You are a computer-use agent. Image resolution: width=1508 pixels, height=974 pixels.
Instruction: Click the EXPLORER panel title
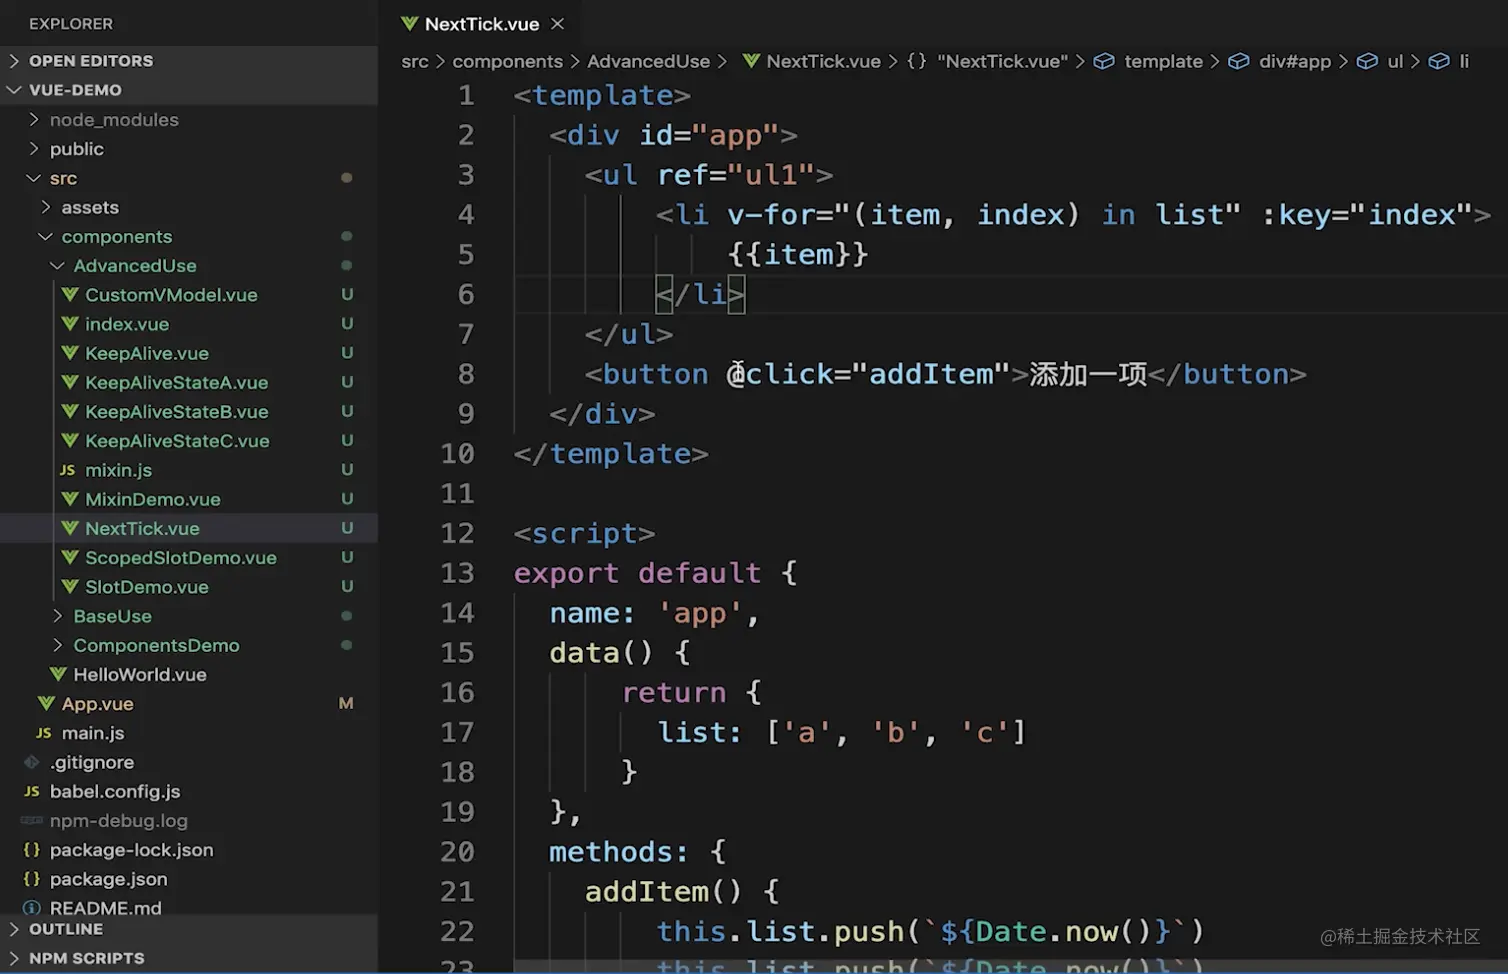tap(71, 24)
